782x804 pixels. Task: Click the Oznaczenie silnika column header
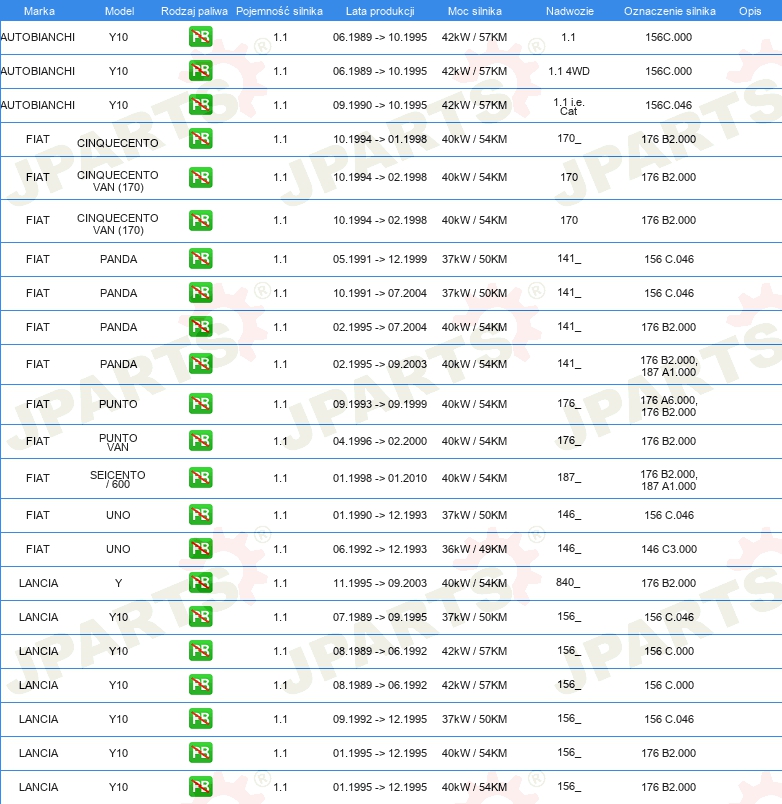coord(669,11)
